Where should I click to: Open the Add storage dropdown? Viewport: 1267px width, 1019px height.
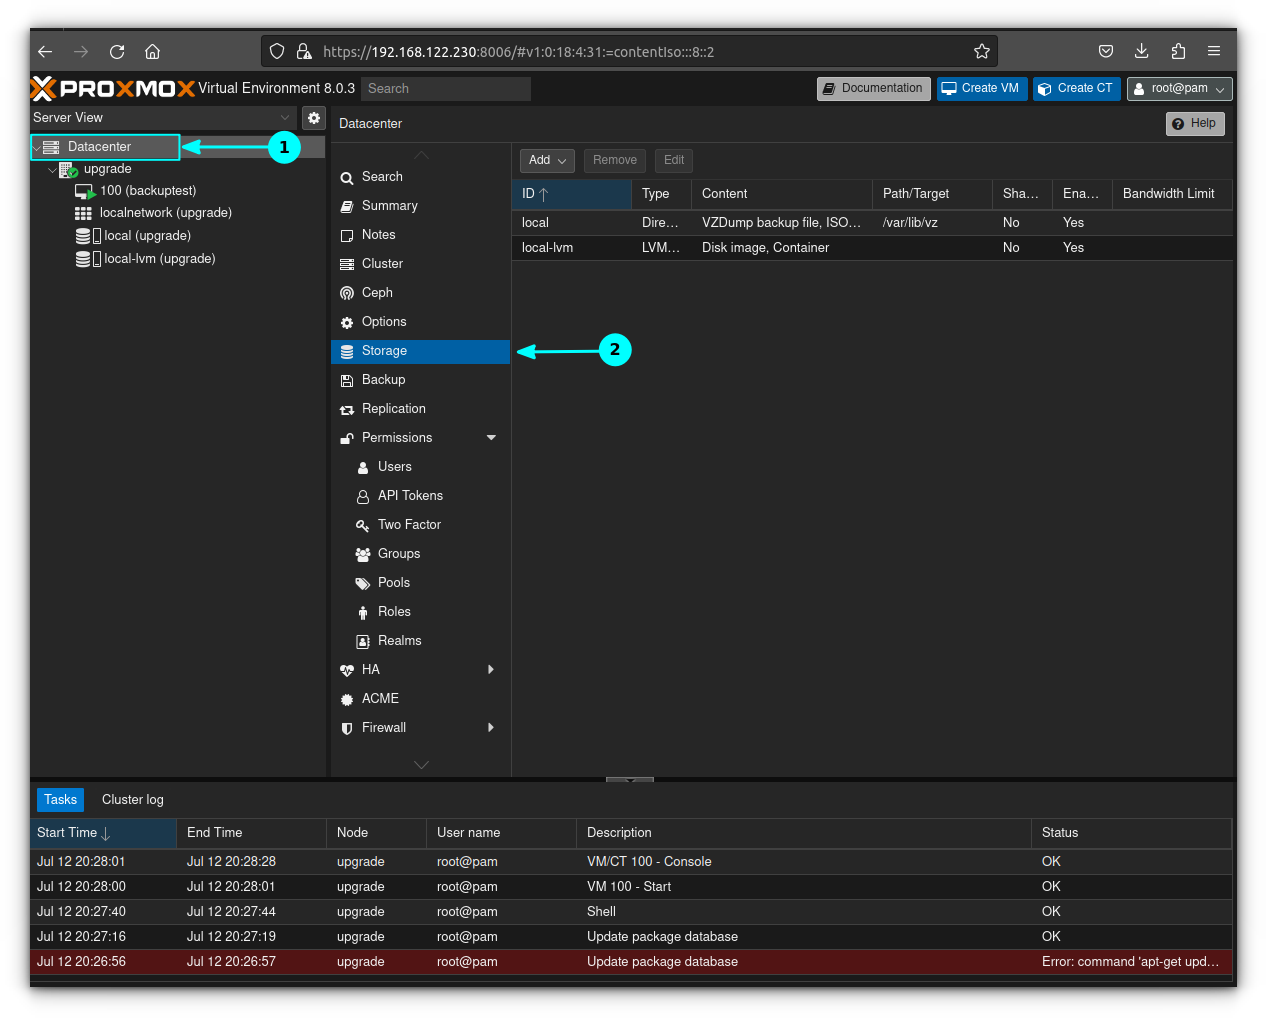547,161
